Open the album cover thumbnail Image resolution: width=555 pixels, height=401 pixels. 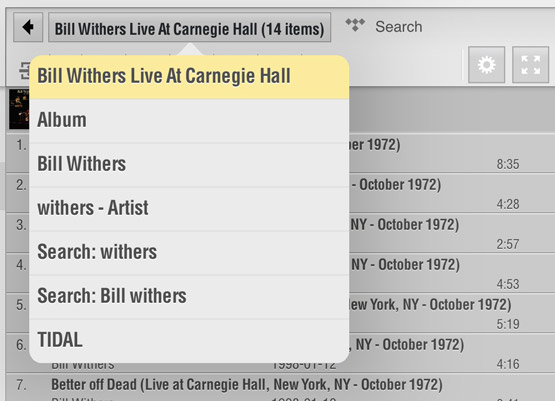19,109
